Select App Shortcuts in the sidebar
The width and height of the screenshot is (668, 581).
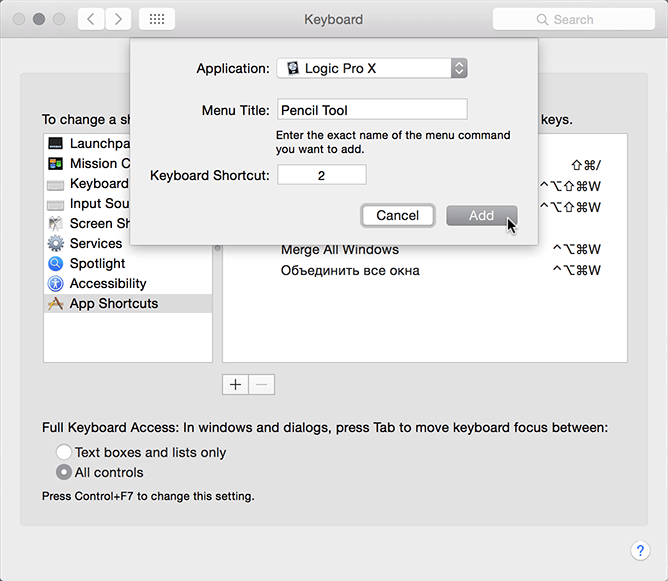pyautogui.click(x=128, y=303)
